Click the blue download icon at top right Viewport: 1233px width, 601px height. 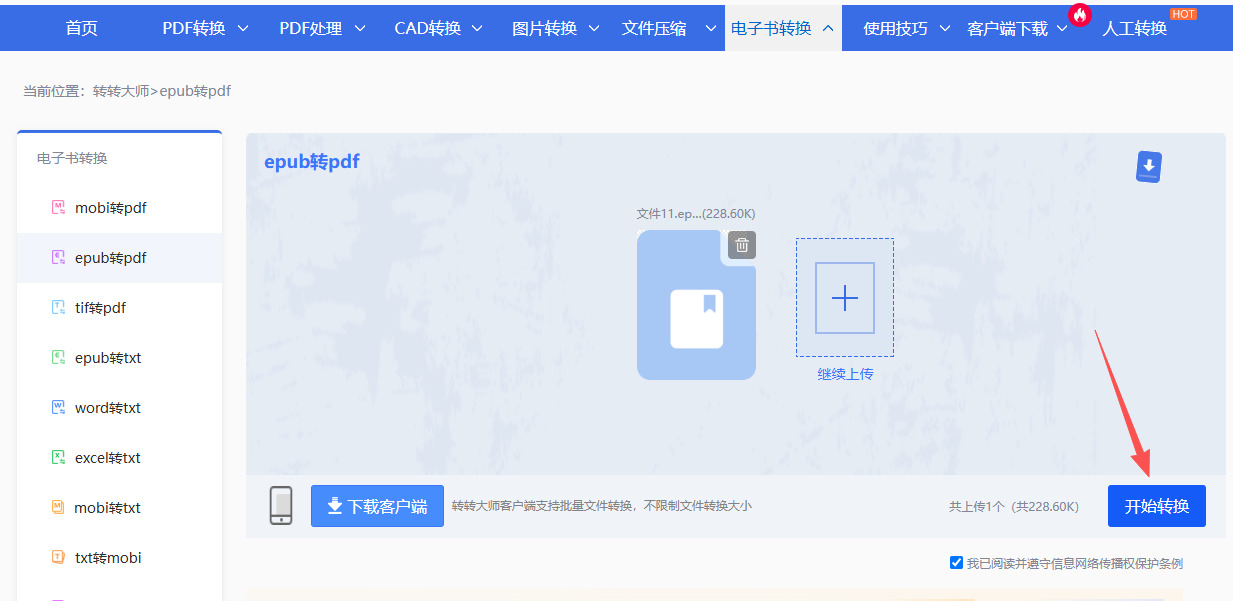[x=1149, y=167]
